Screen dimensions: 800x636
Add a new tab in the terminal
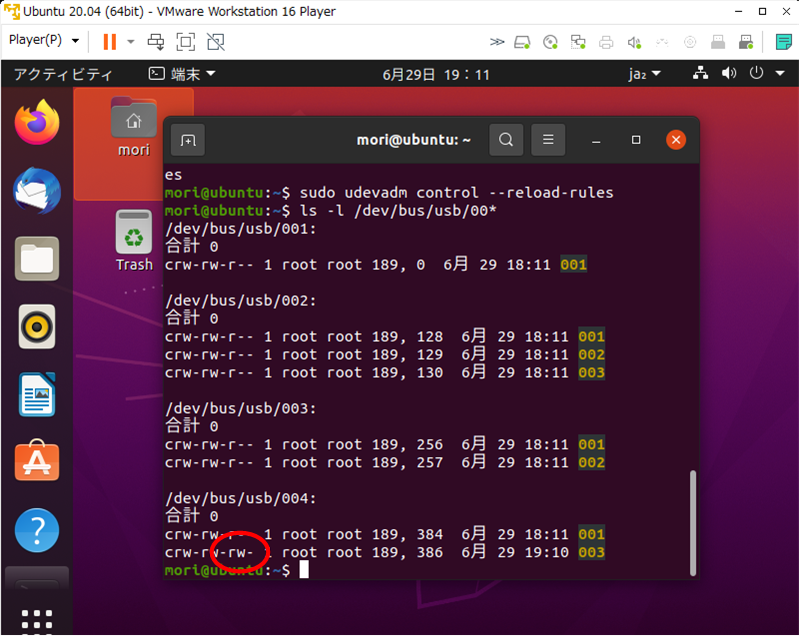[x=188, y=140]
